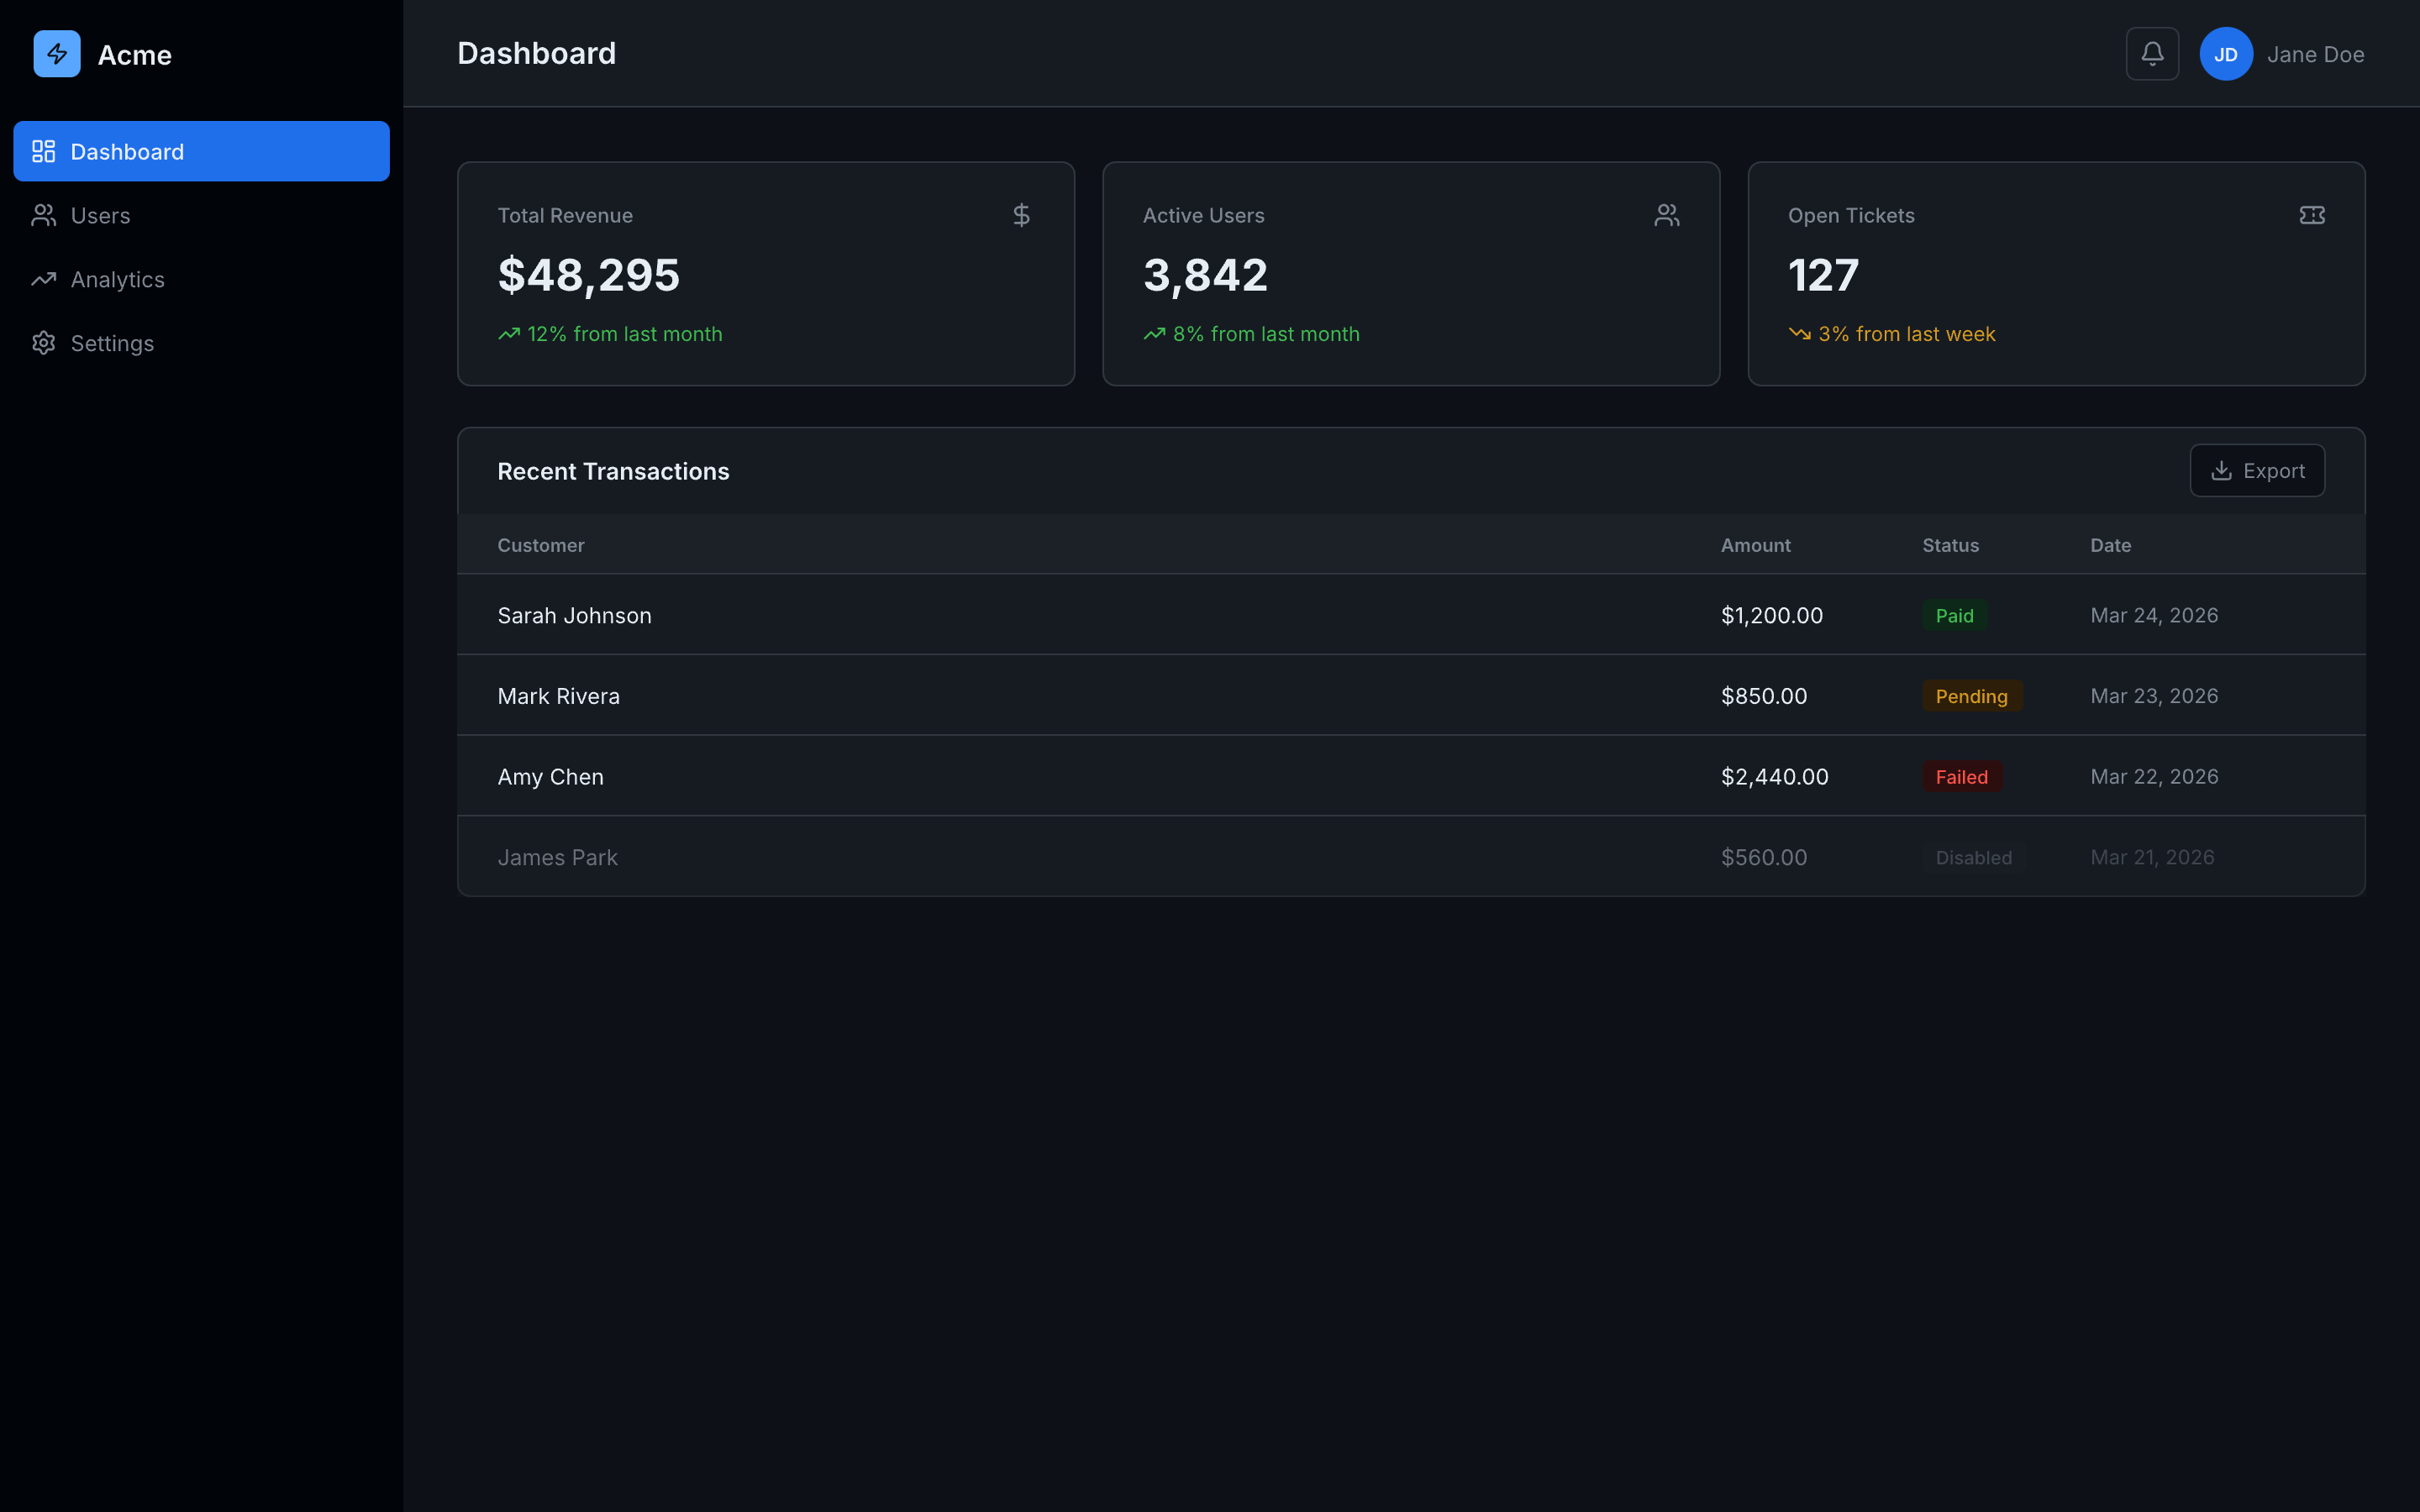Screen dimensions: 2420x1512
Task: Select Dashboard in the sidebar
Action: point(201,151)
